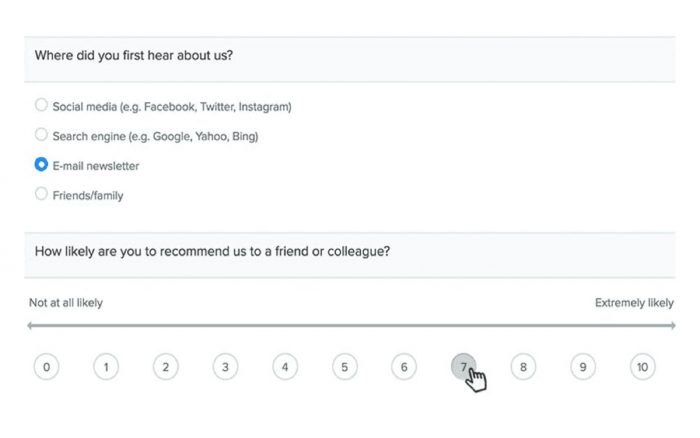Rate likelihood as 0
This screenshot has height=438, width=700.
[x=46, y=367]
